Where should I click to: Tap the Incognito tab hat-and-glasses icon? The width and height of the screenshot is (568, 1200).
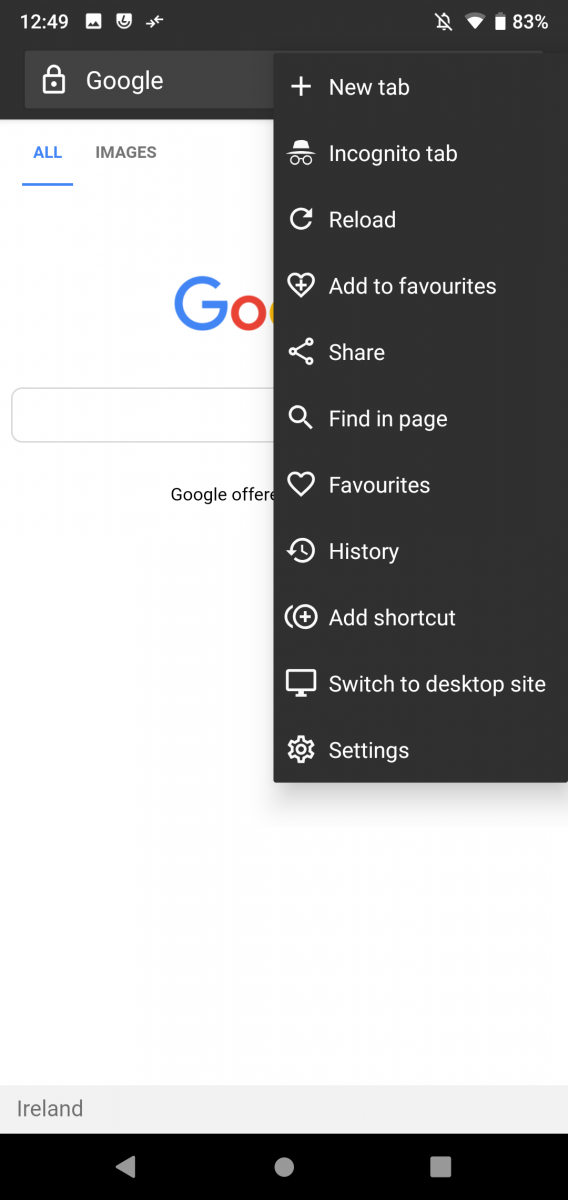(301, 154)
